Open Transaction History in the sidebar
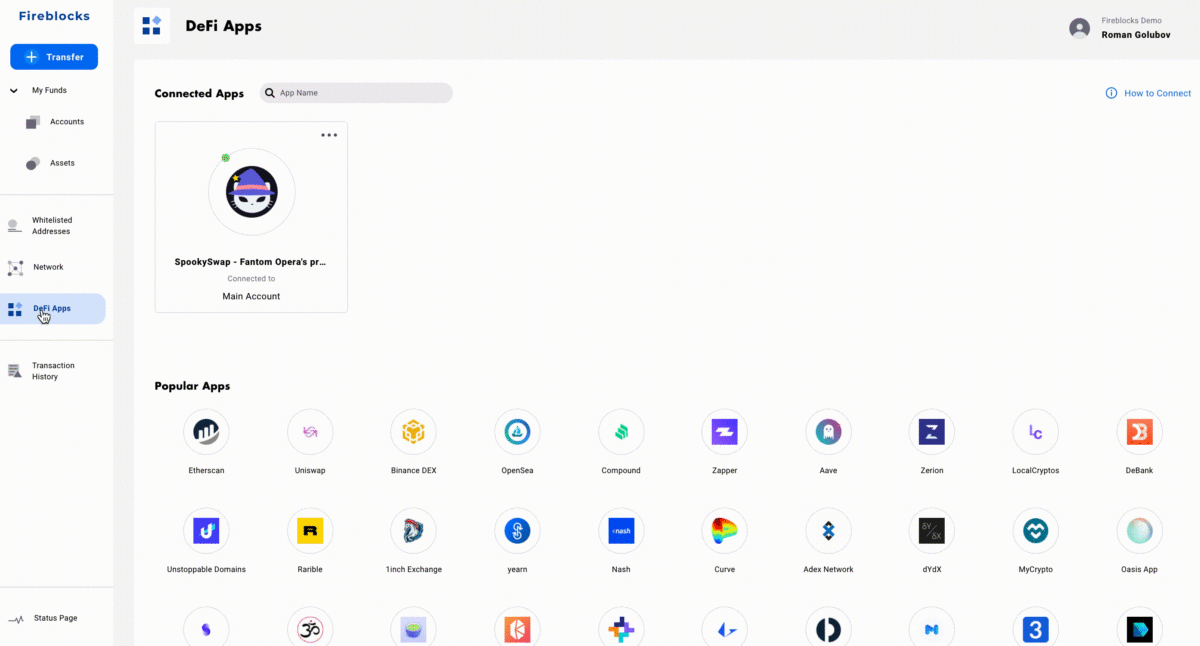 [52, 371]
